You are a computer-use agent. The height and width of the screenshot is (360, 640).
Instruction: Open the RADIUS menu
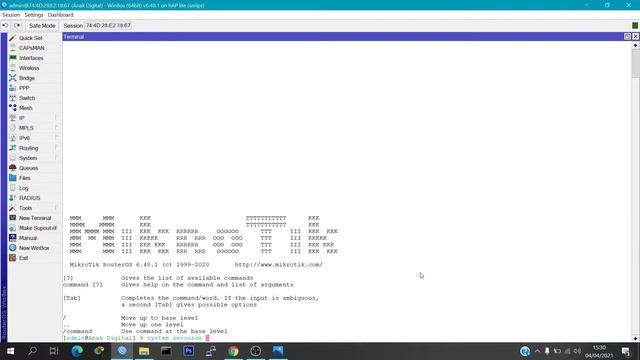(x=29, y=198)
